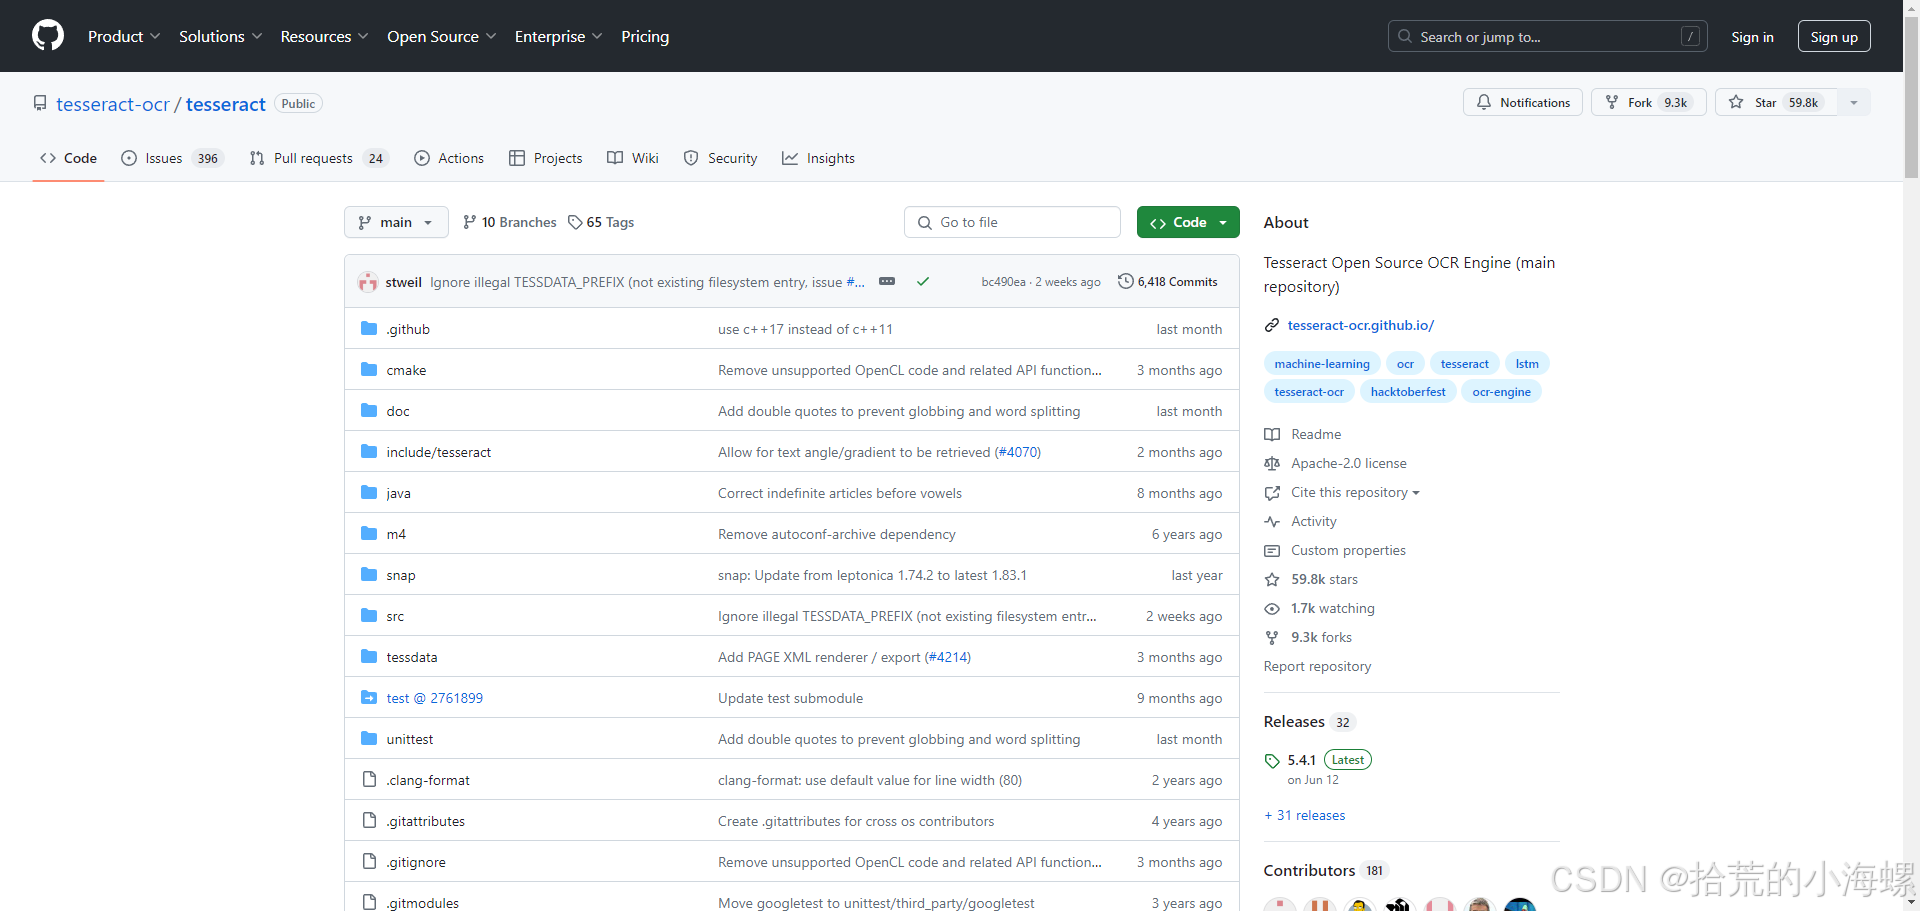This screenshot has height=911, width=1920.
Task: Click the java folder icon
Action: coord(369,492)
